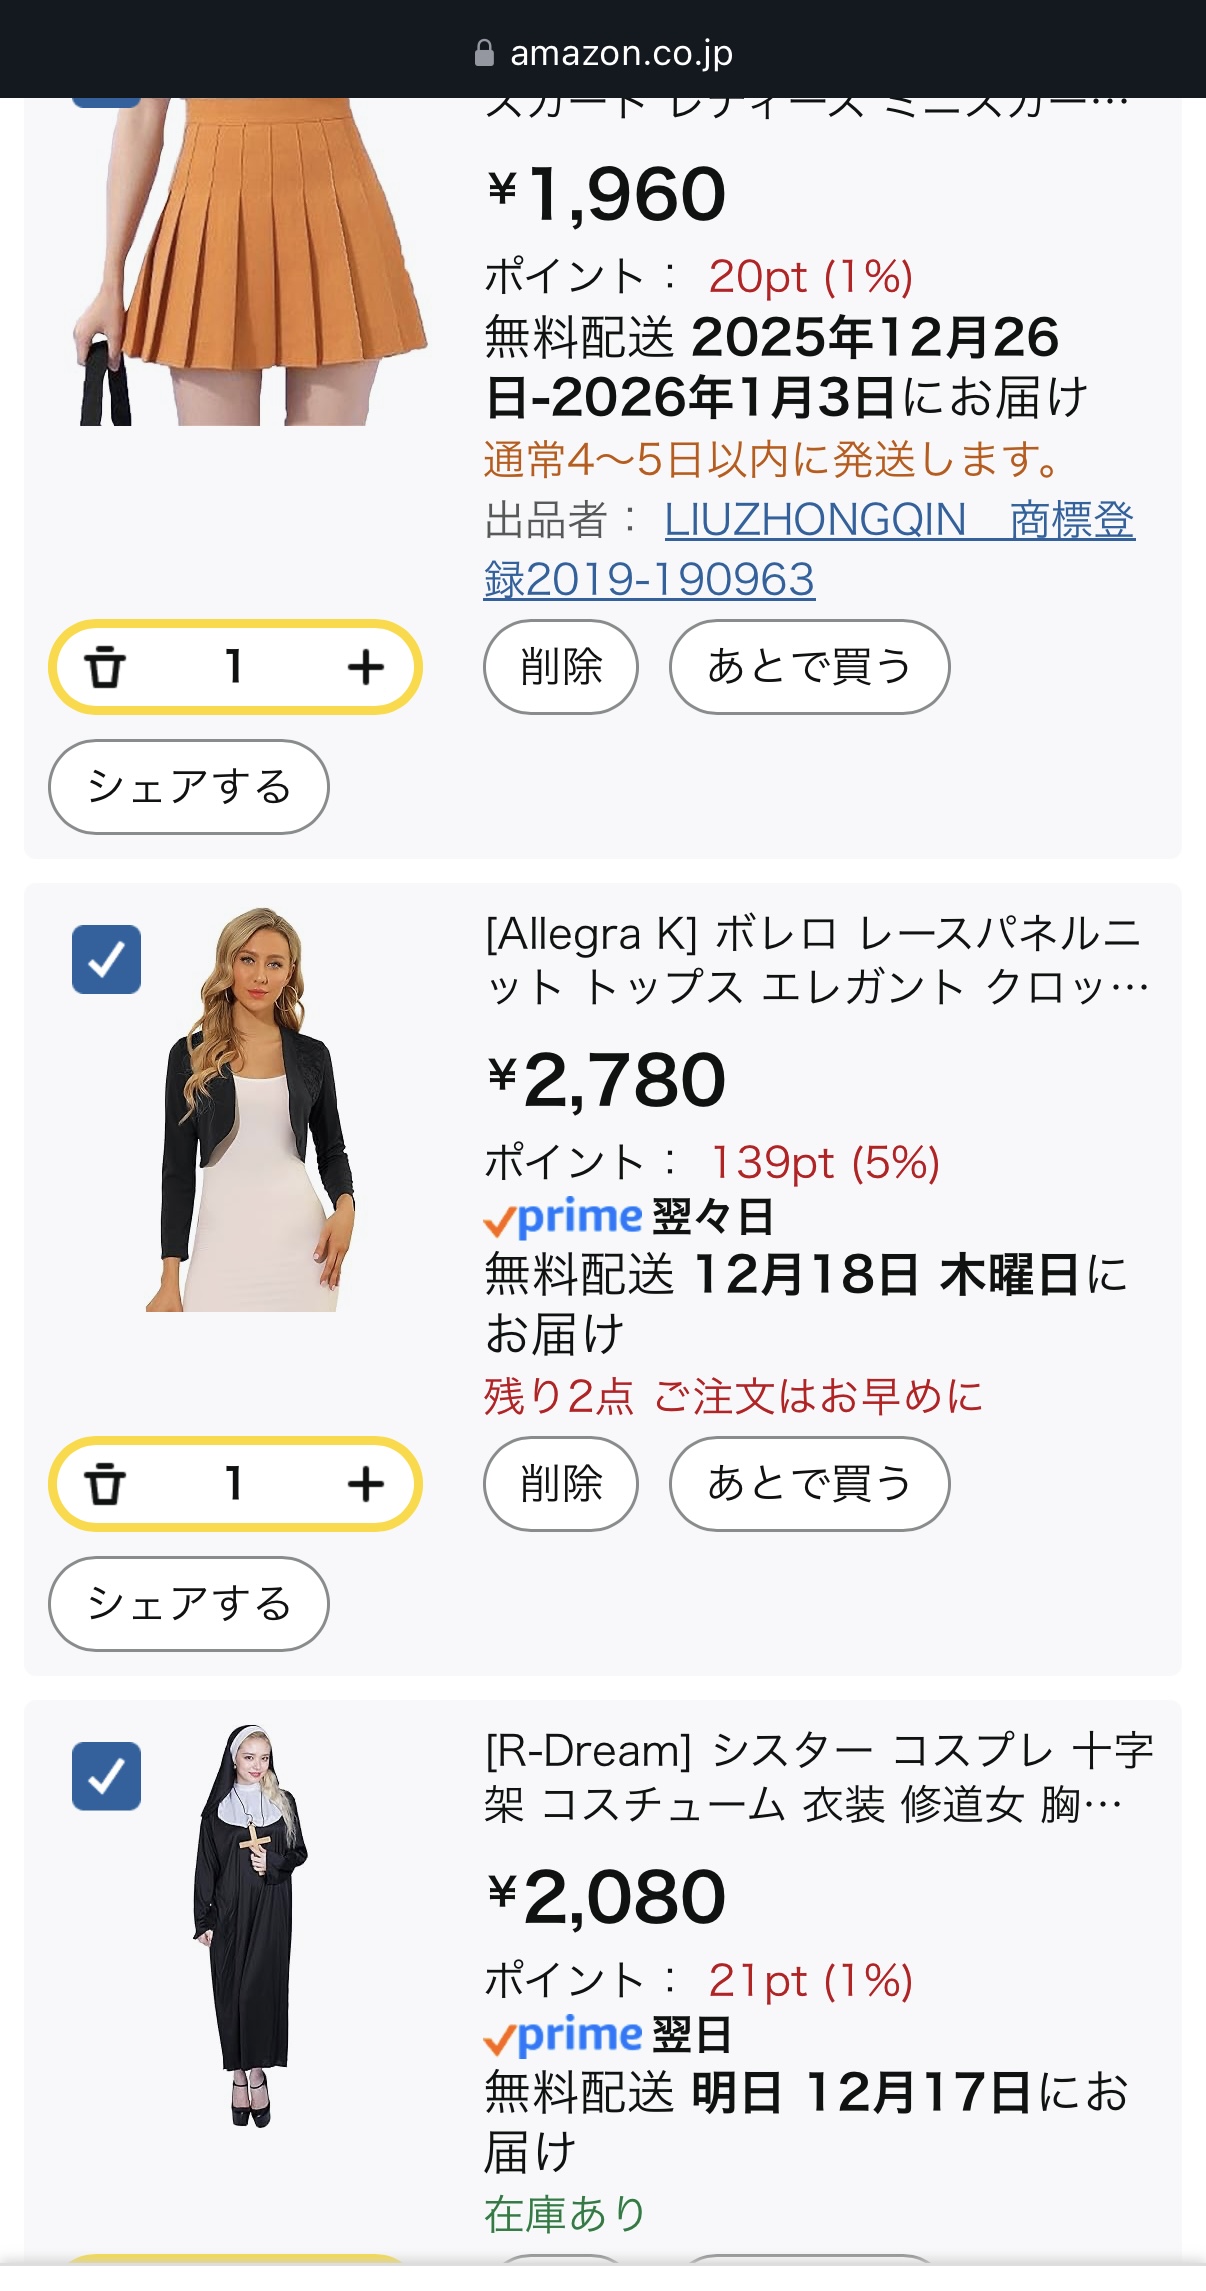Tap シェアする under the Allegra K bolero
The width and height of the screenshot is (1206, 2291).
coord(189,1604)
